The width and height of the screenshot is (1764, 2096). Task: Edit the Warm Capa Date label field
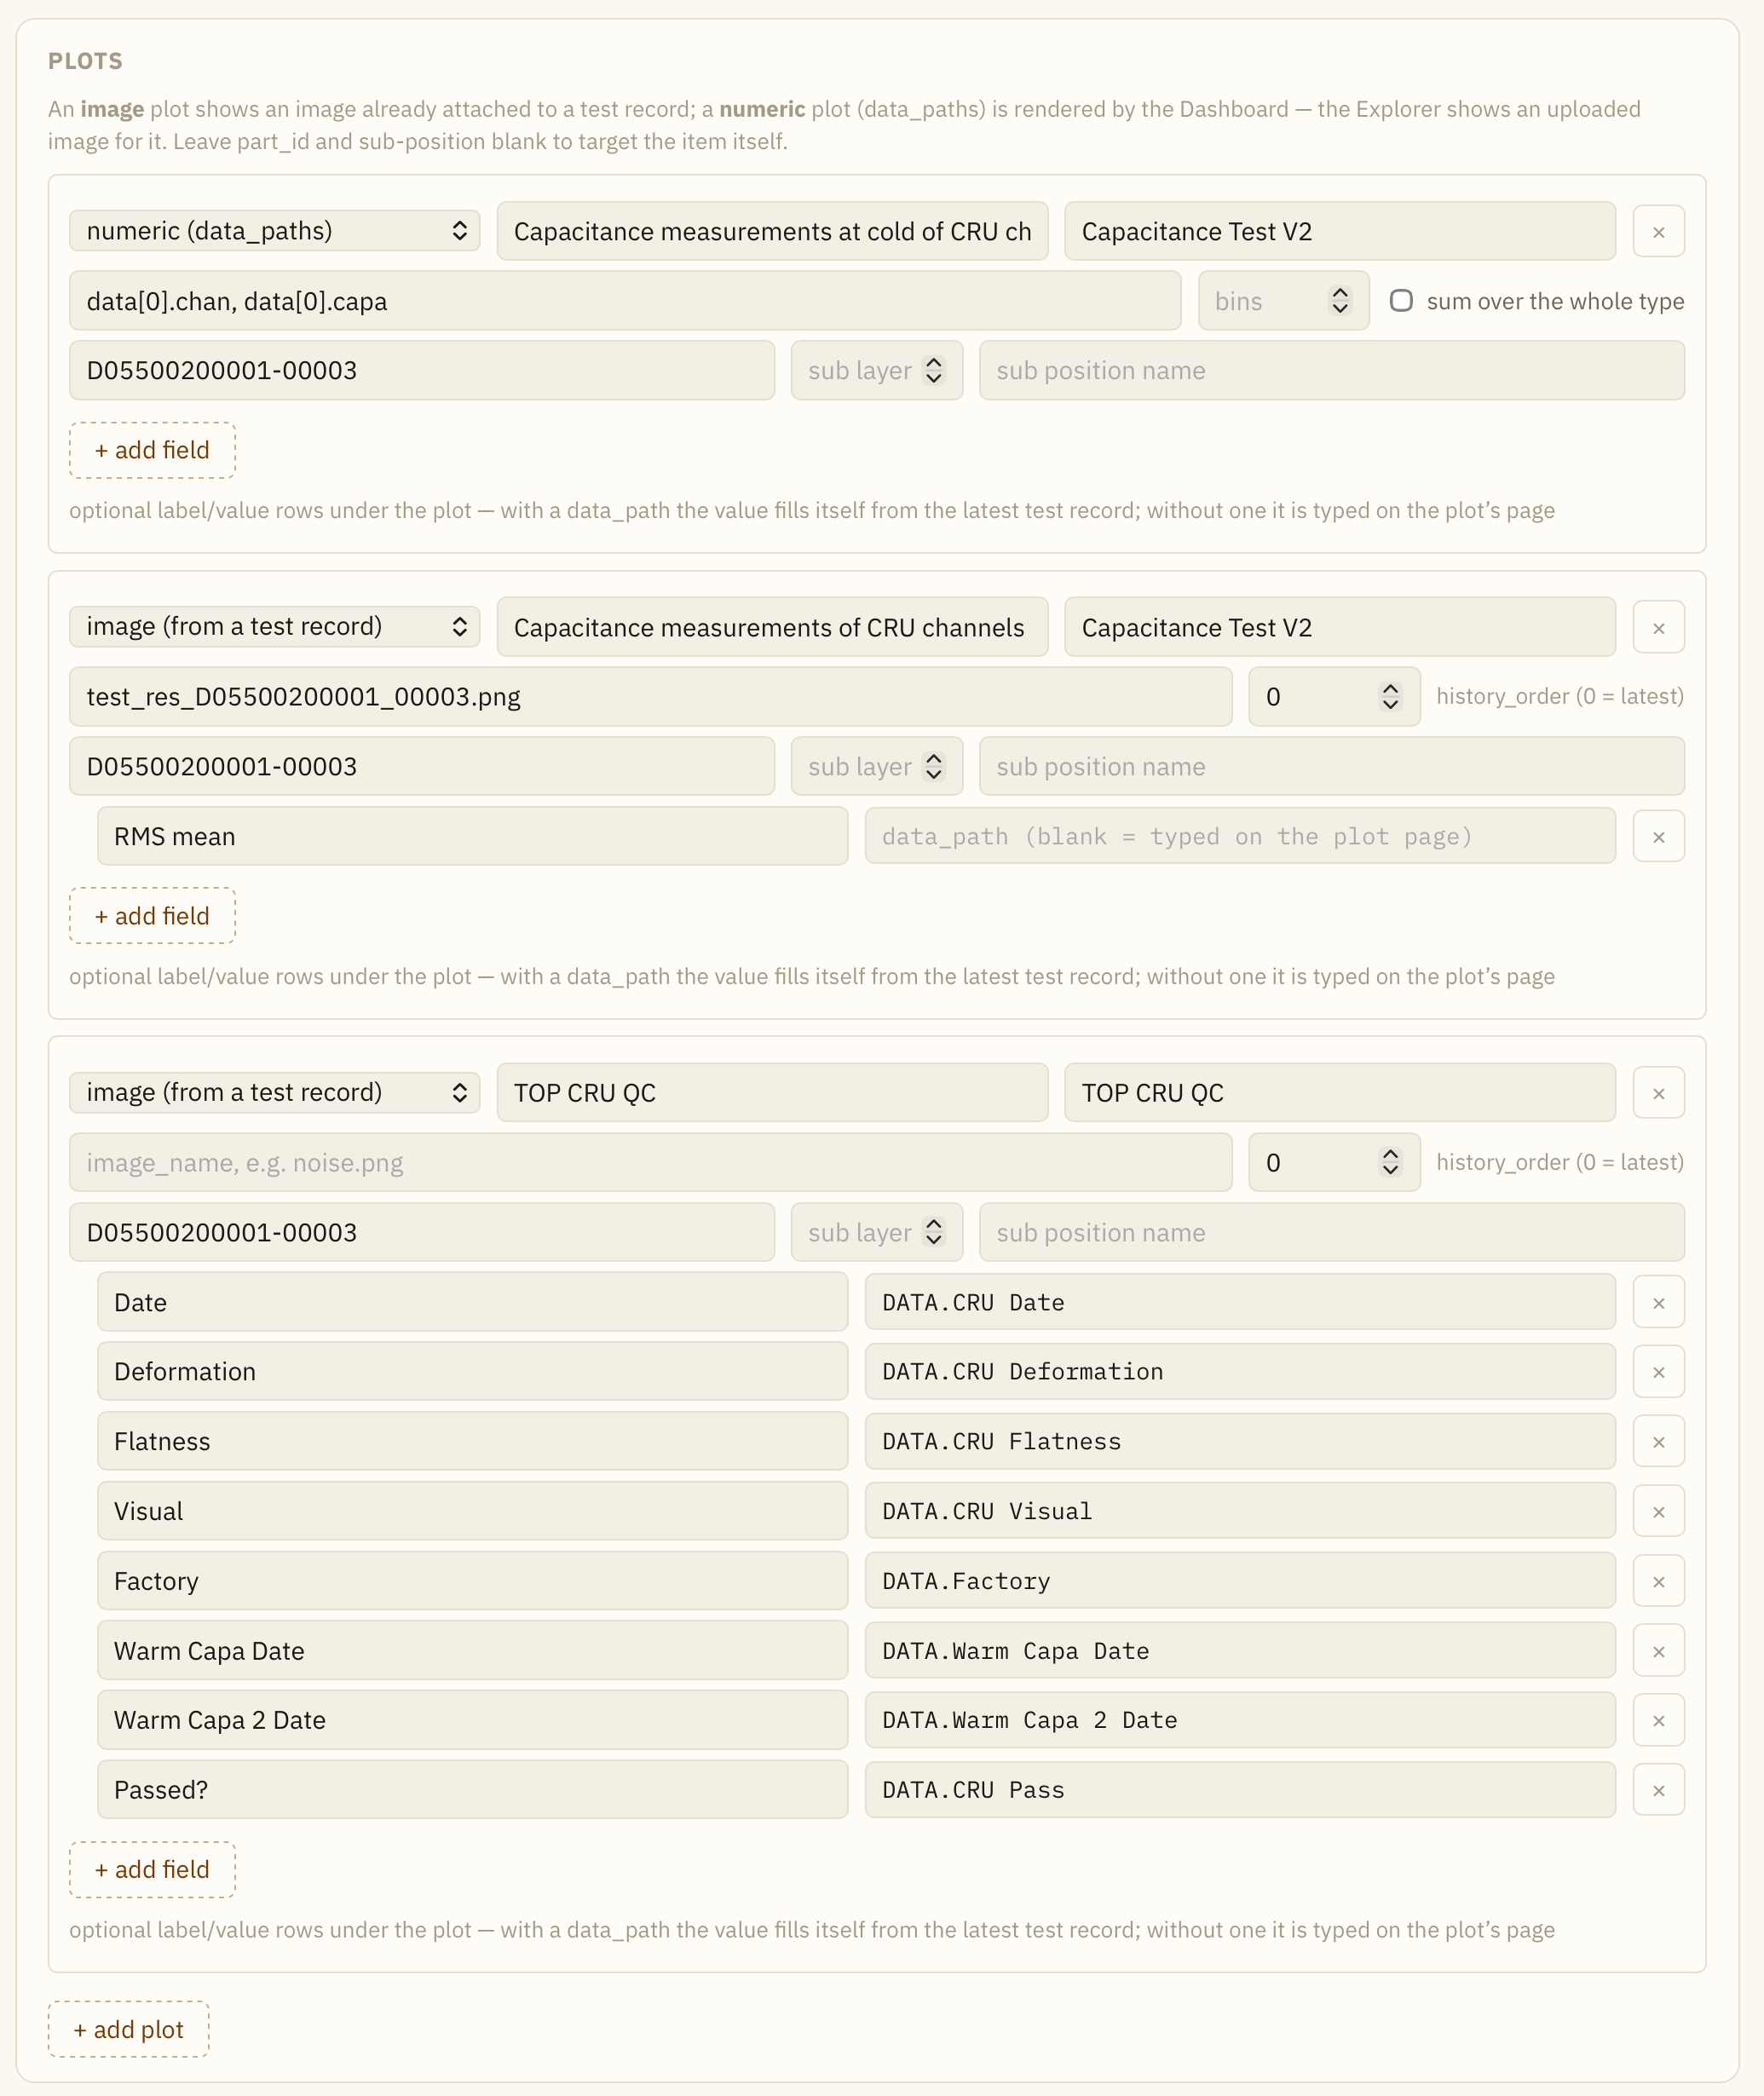point(472,1651)
